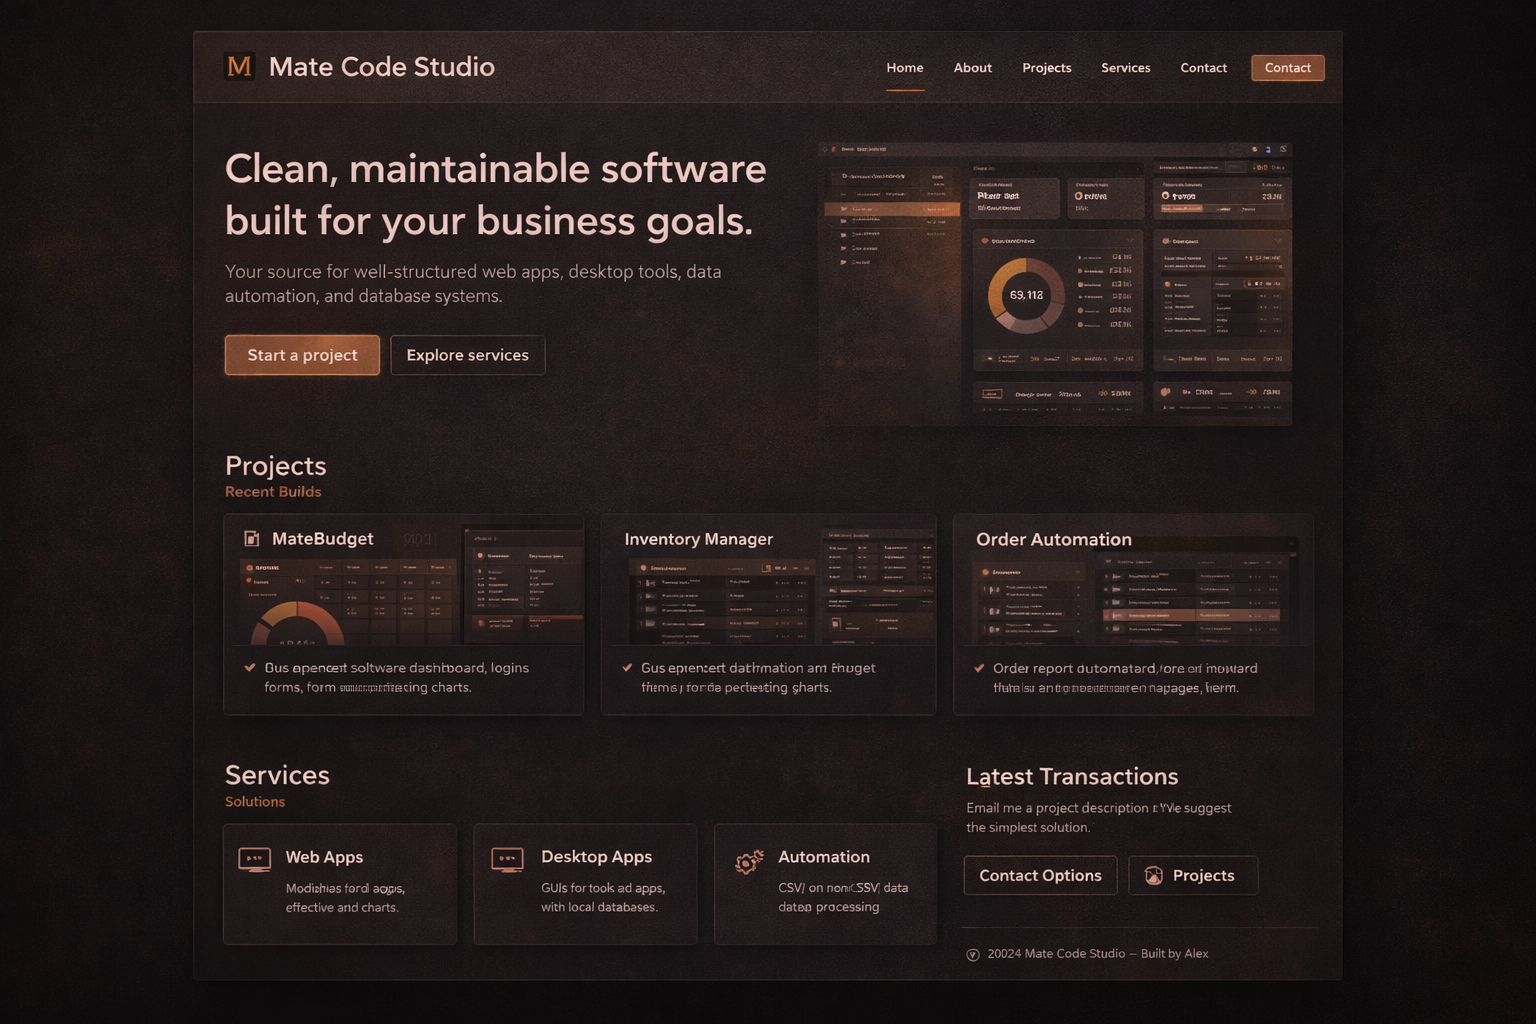Click the "Explore services" button
Screen dimensions: 1536x1024
coord(467,355)
